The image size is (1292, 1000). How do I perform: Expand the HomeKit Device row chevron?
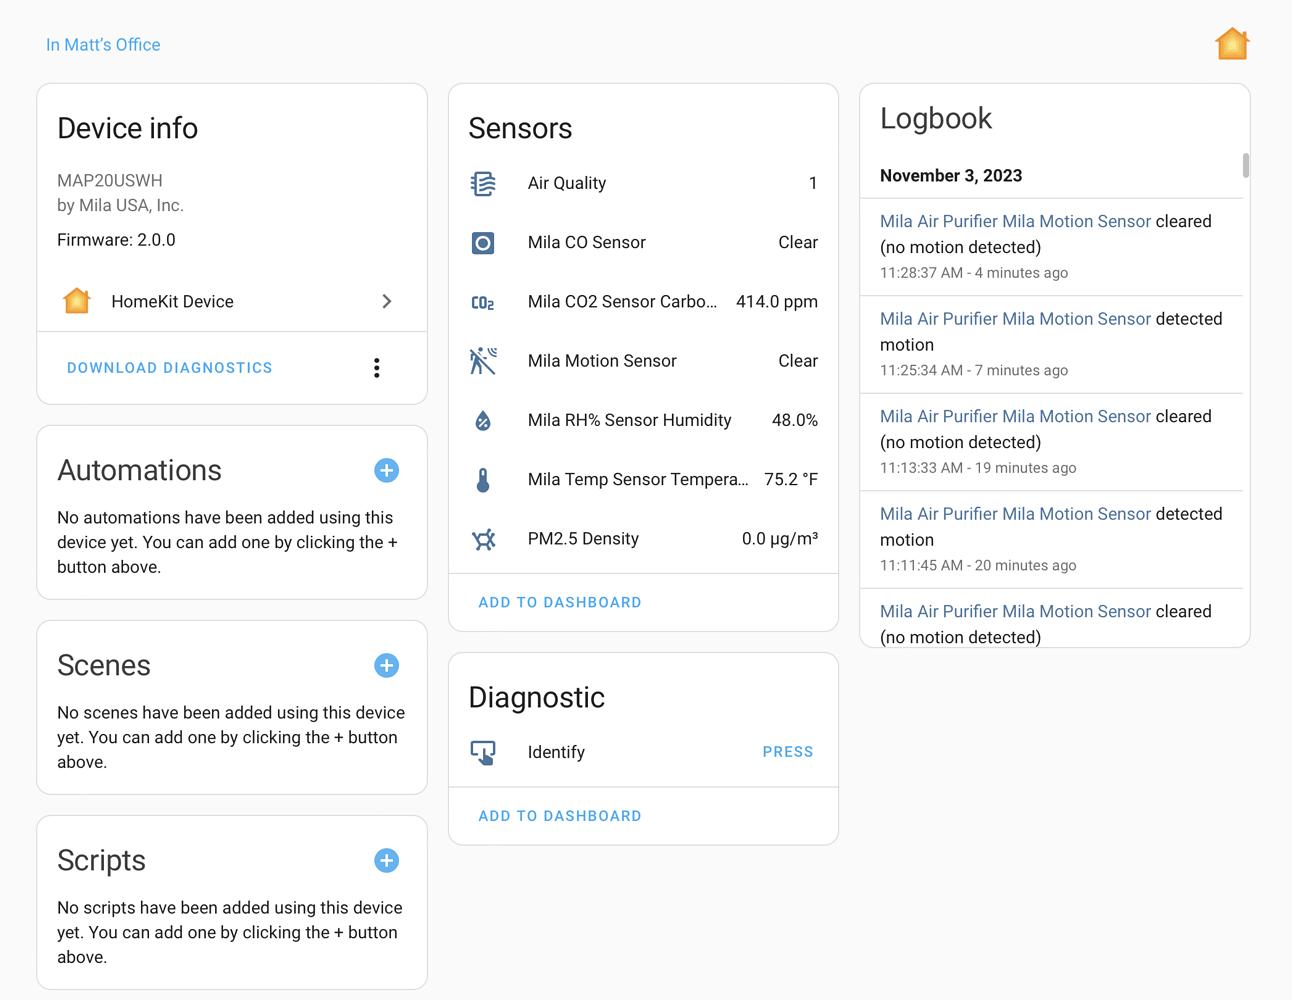[387, 300]
